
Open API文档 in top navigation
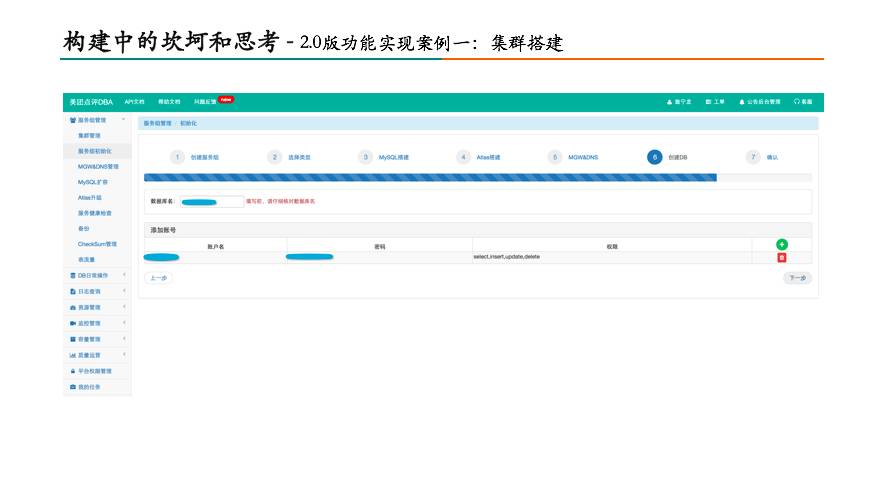[x=134, y=102]
